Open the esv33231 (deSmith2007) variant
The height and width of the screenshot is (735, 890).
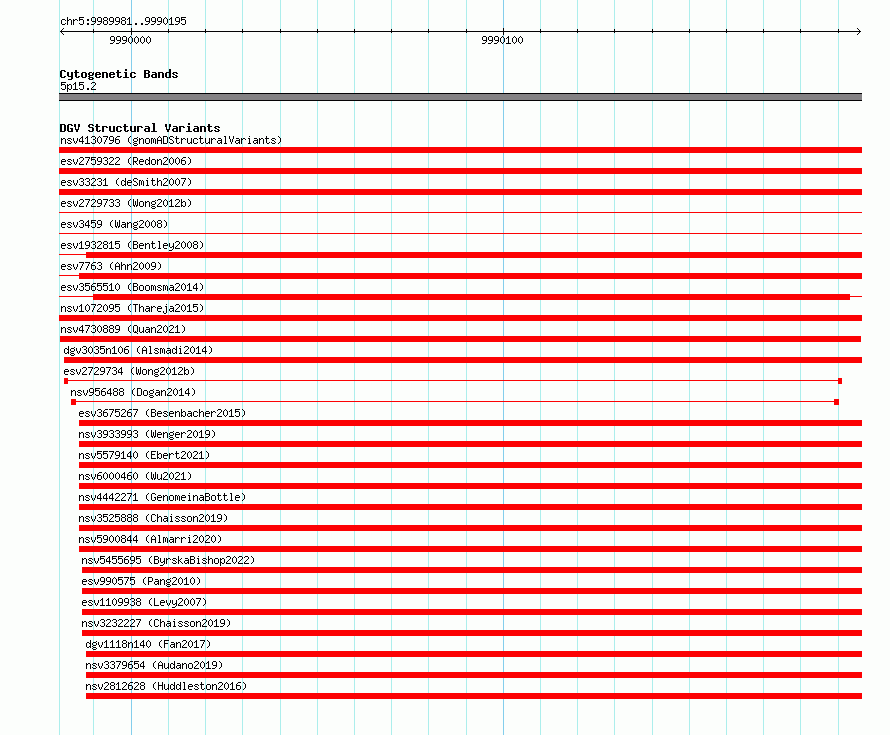point(126,182)
